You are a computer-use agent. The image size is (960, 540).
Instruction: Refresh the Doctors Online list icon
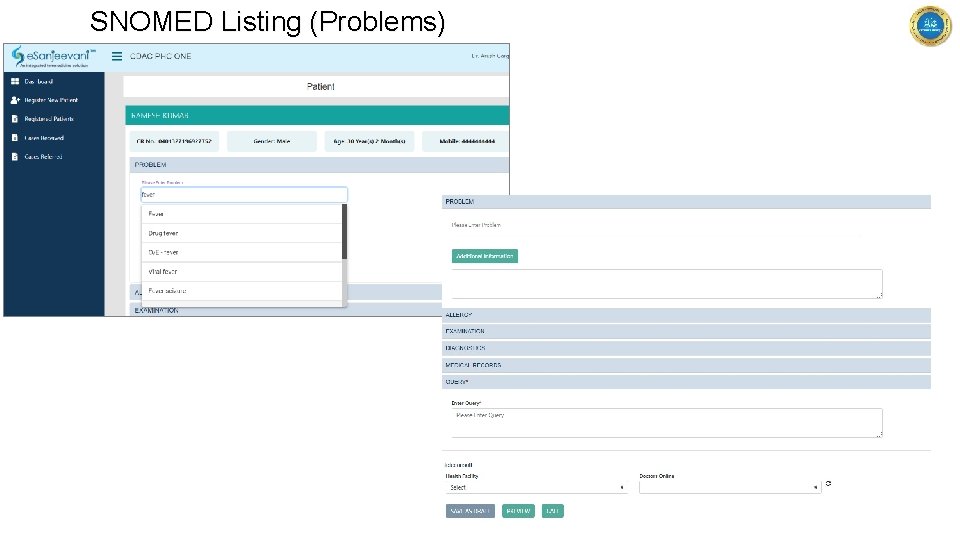tap(828, 484)
